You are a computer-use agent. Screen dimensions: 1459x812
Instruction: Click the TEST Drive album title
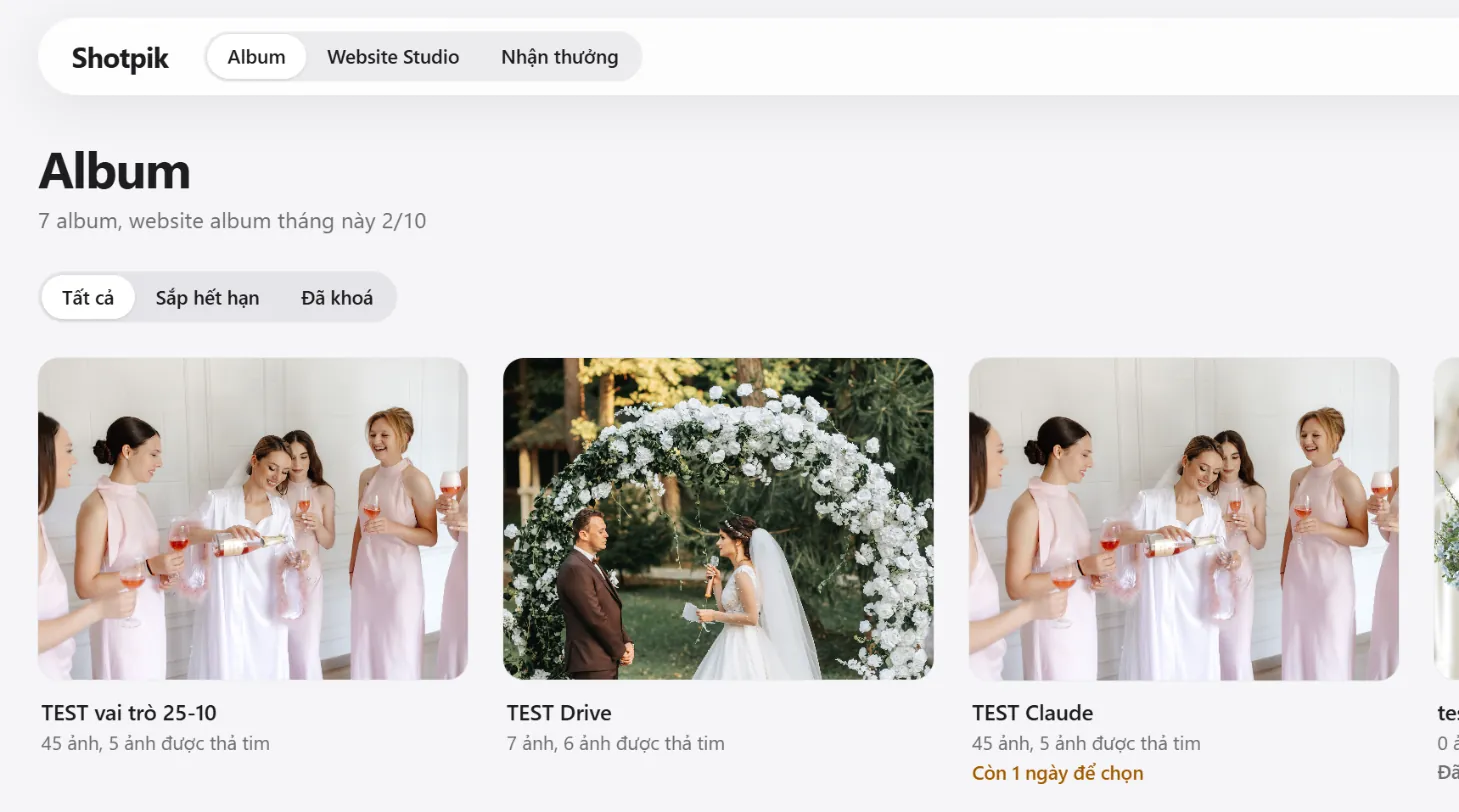(x=559, y=713)
